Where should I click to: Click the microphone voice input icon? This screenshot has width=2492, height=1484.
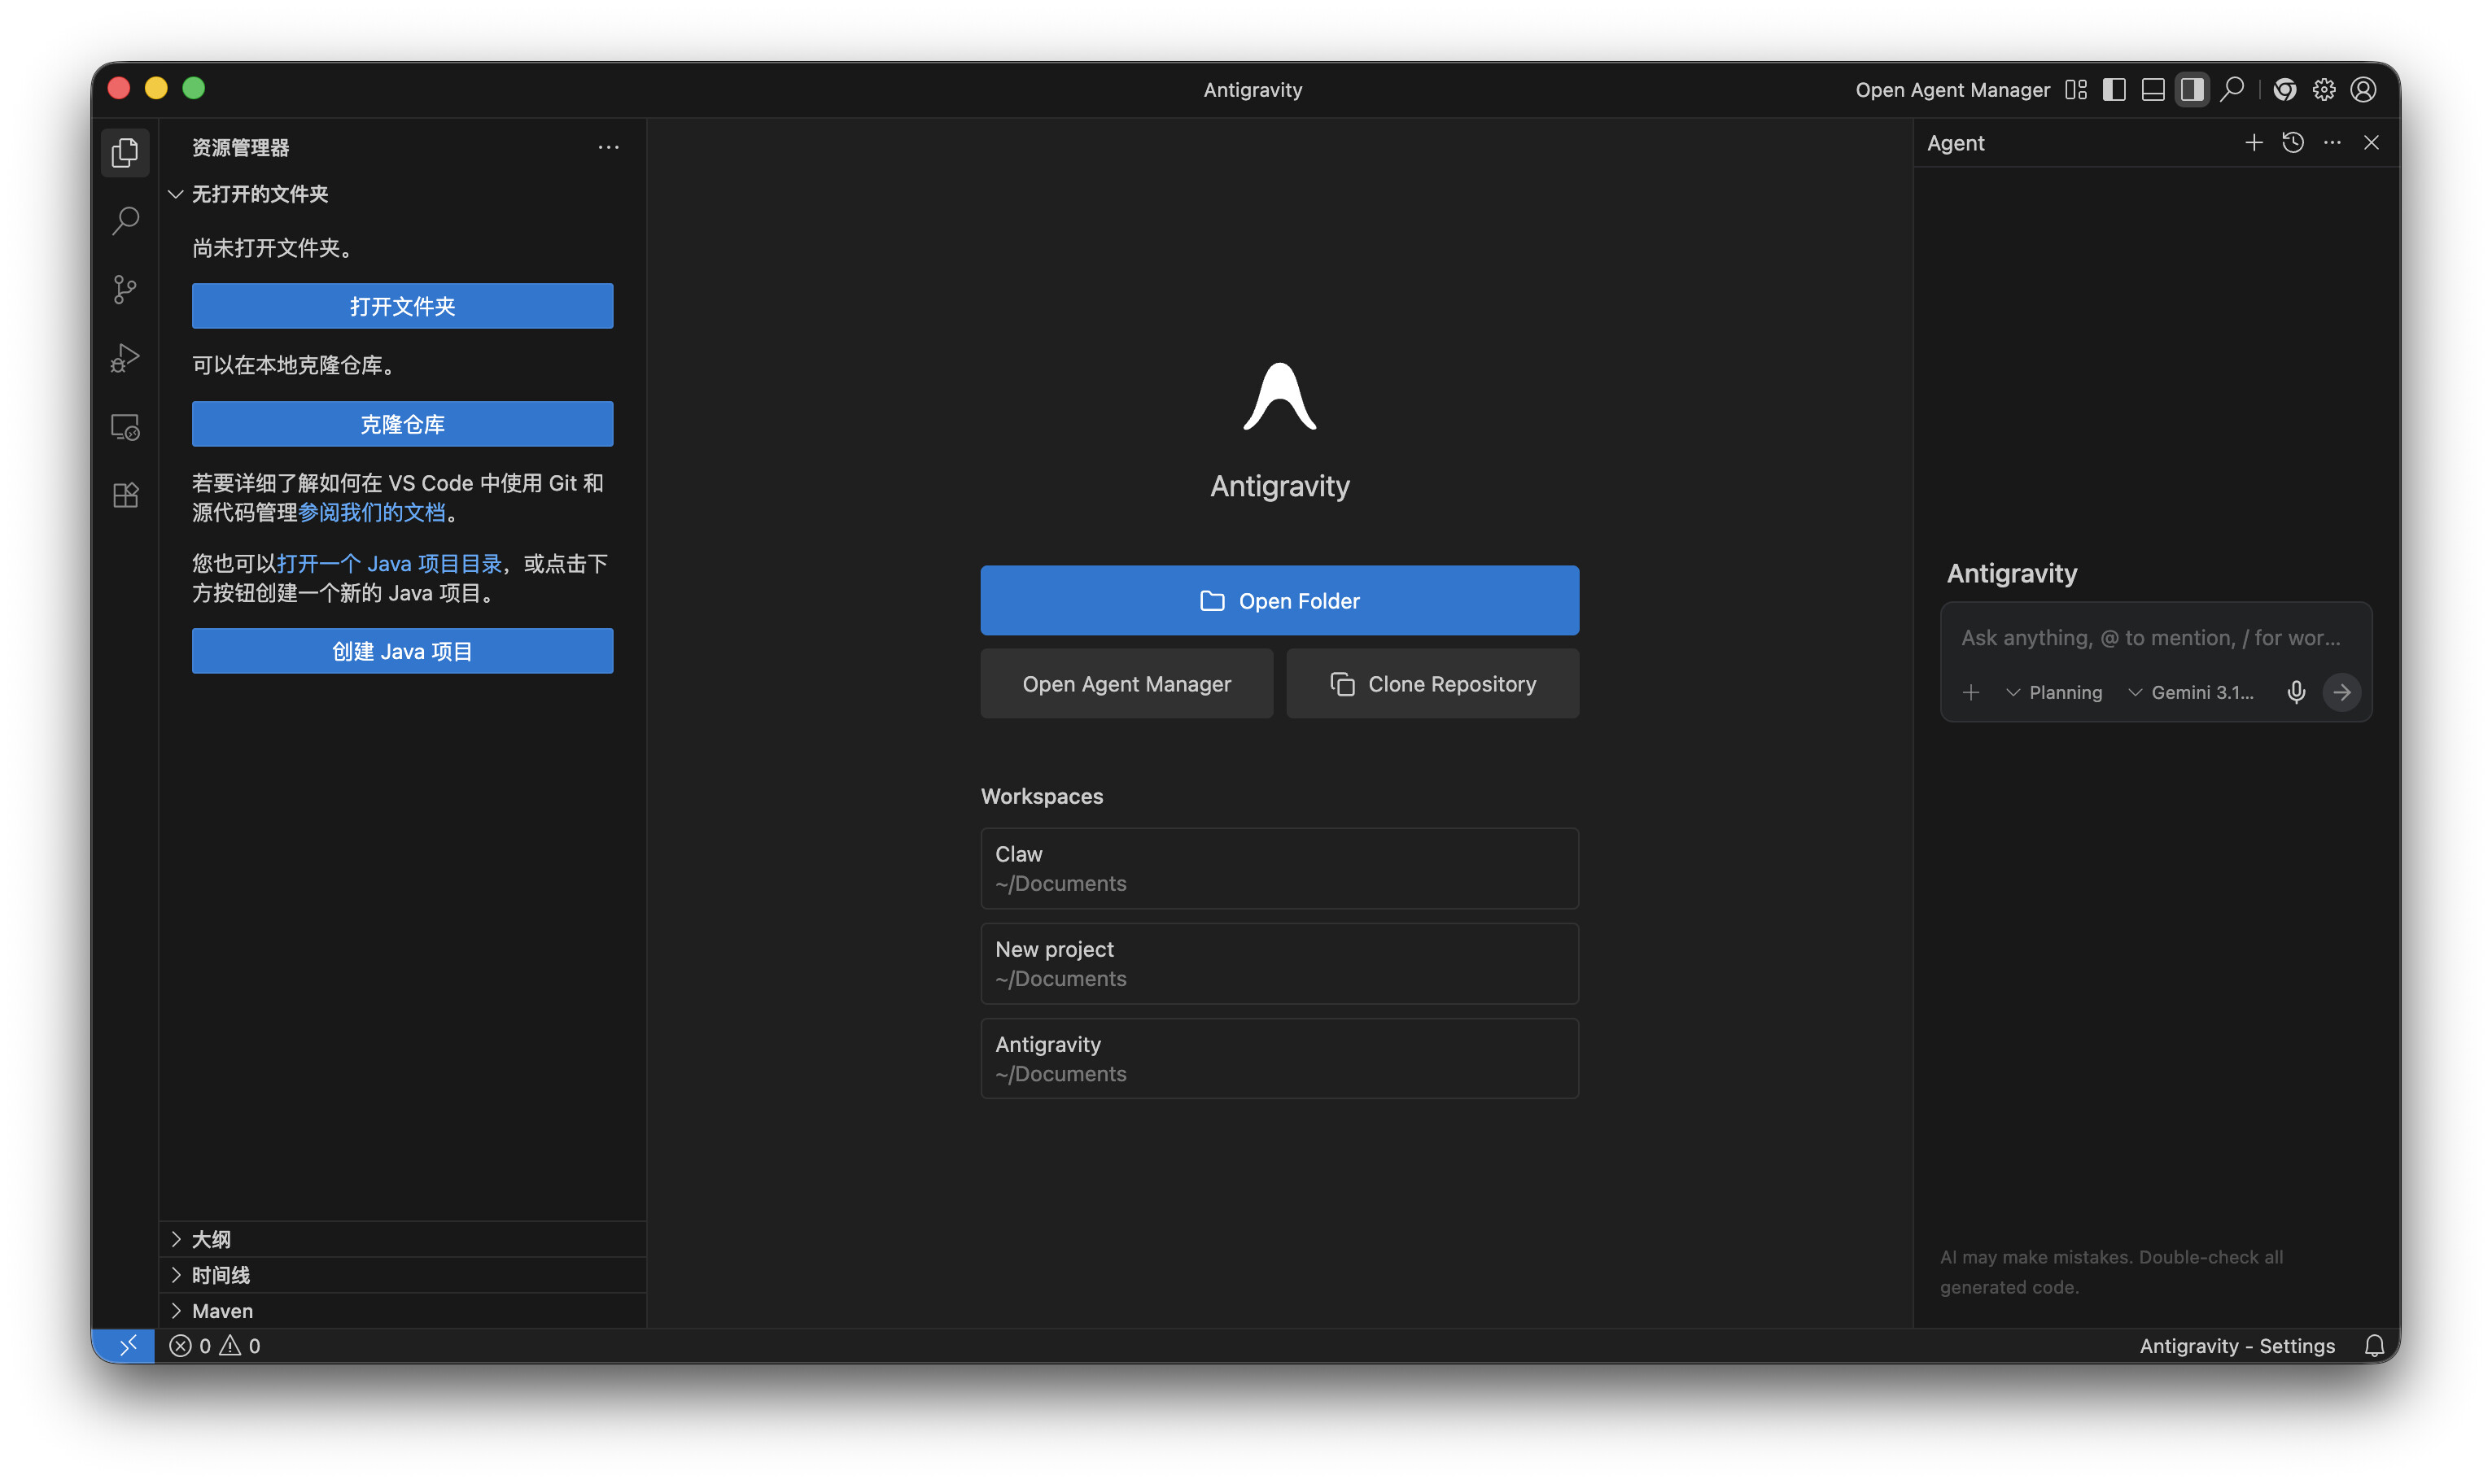pyautogui.click(x=2296, y=692)
